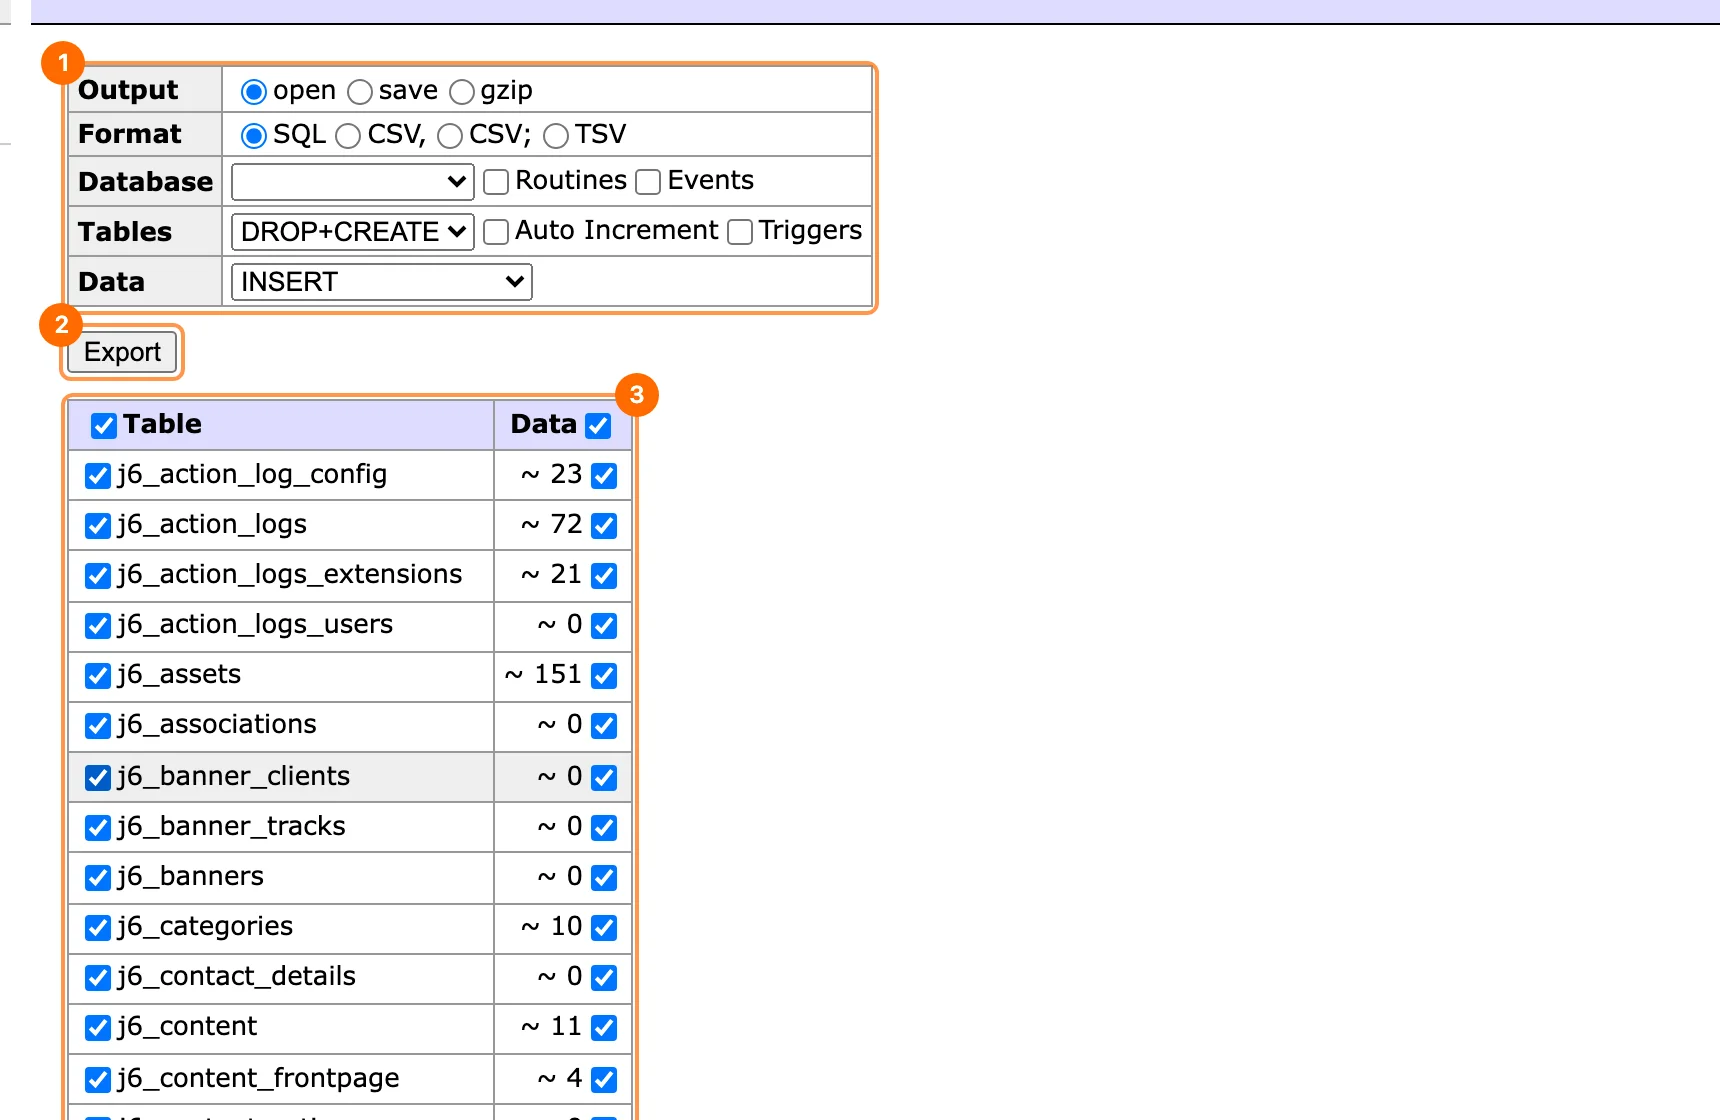Select 'CSV,' comma format option
The height and width of the screenshot is (1120, 1720).
(x=348, y=135)
